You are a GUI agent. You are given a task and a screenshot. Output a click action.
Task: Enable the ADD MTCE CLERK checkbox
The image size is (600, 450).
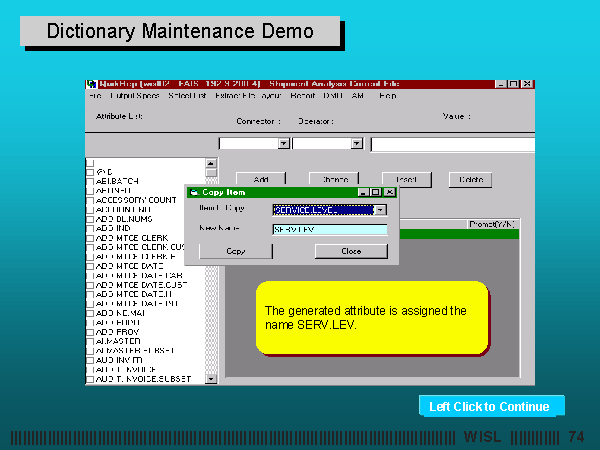pos(91,237)
